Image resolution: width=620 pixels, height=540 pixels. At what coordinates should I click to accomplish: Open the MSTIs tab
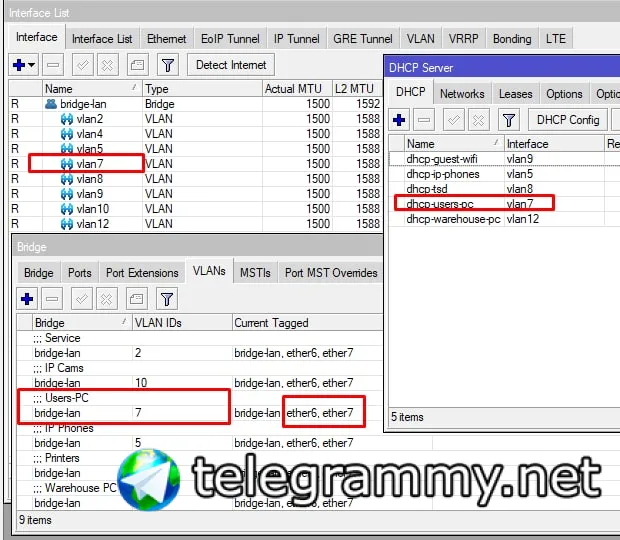tap(255, 273)
